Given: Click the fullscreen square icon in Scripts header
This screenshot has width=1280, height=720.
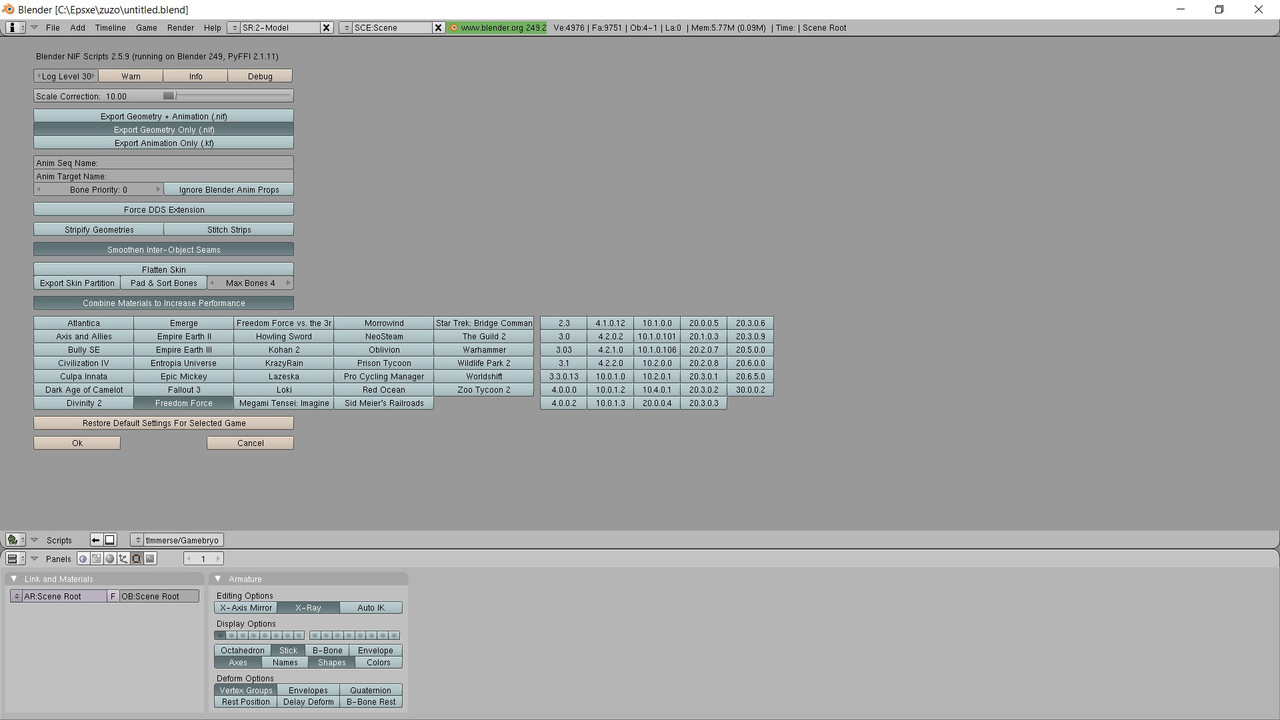Looking at the screenshot, I should pos(110,540).
